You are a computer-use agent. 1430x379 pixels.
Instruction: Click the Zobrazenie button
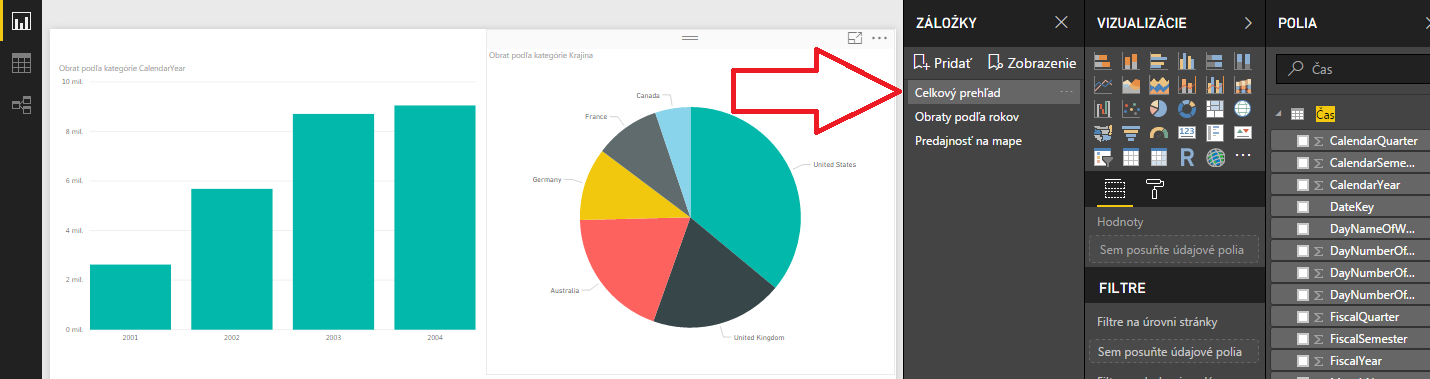pyautogui.click(x=1031, y=63)
